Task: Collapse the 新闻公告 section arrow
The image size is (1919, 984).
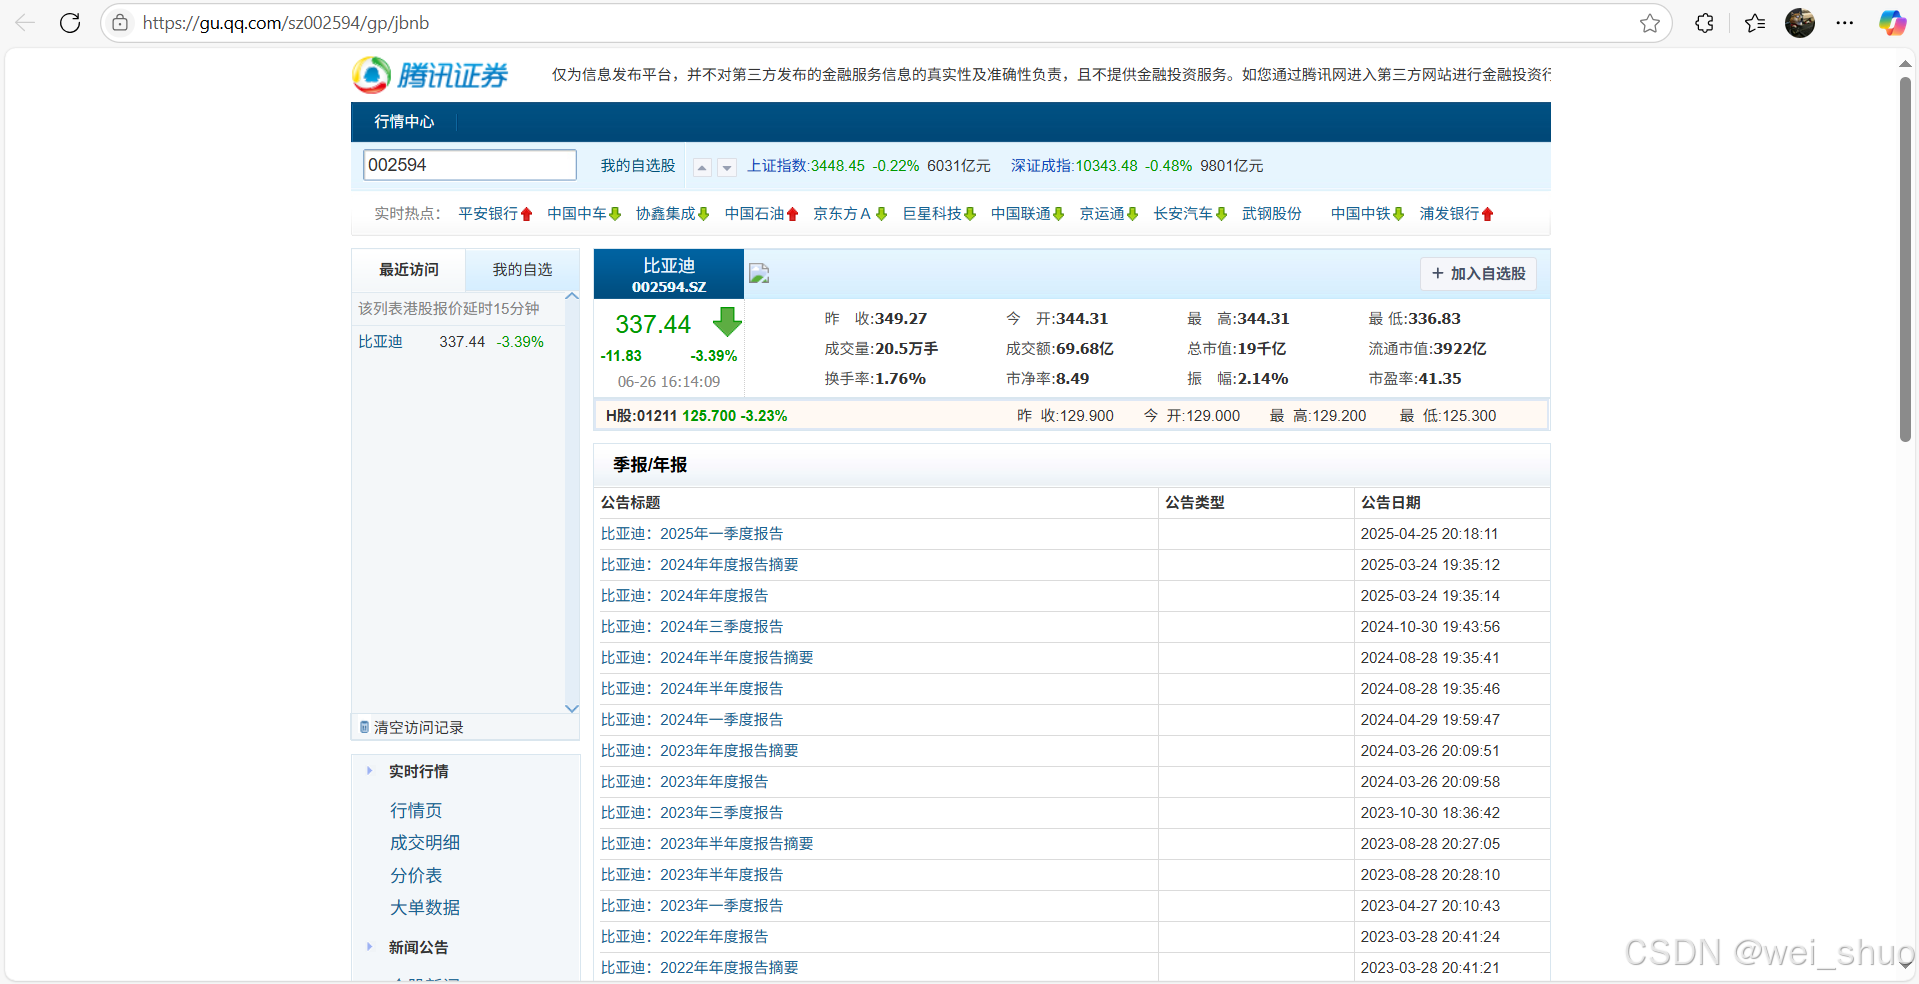Action: click(x=369, y=946)
